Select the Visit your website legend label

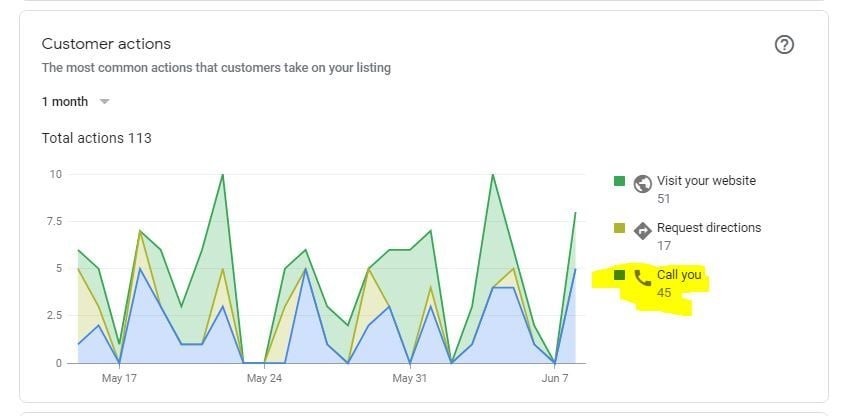click(706, 181)
